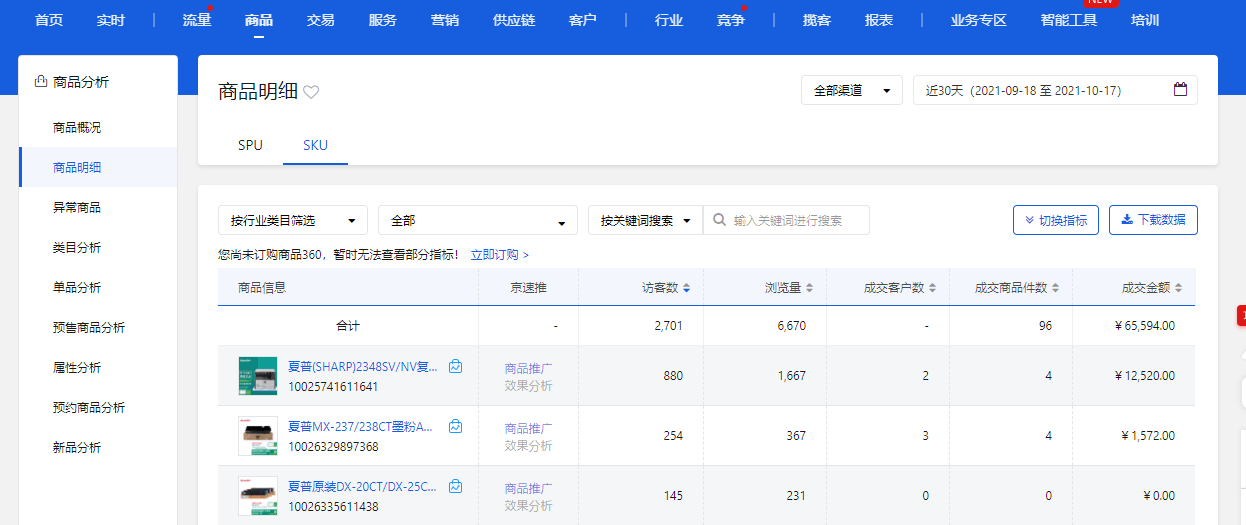
Task: Open 首页 in top navigation
Action: pos(49,20)
